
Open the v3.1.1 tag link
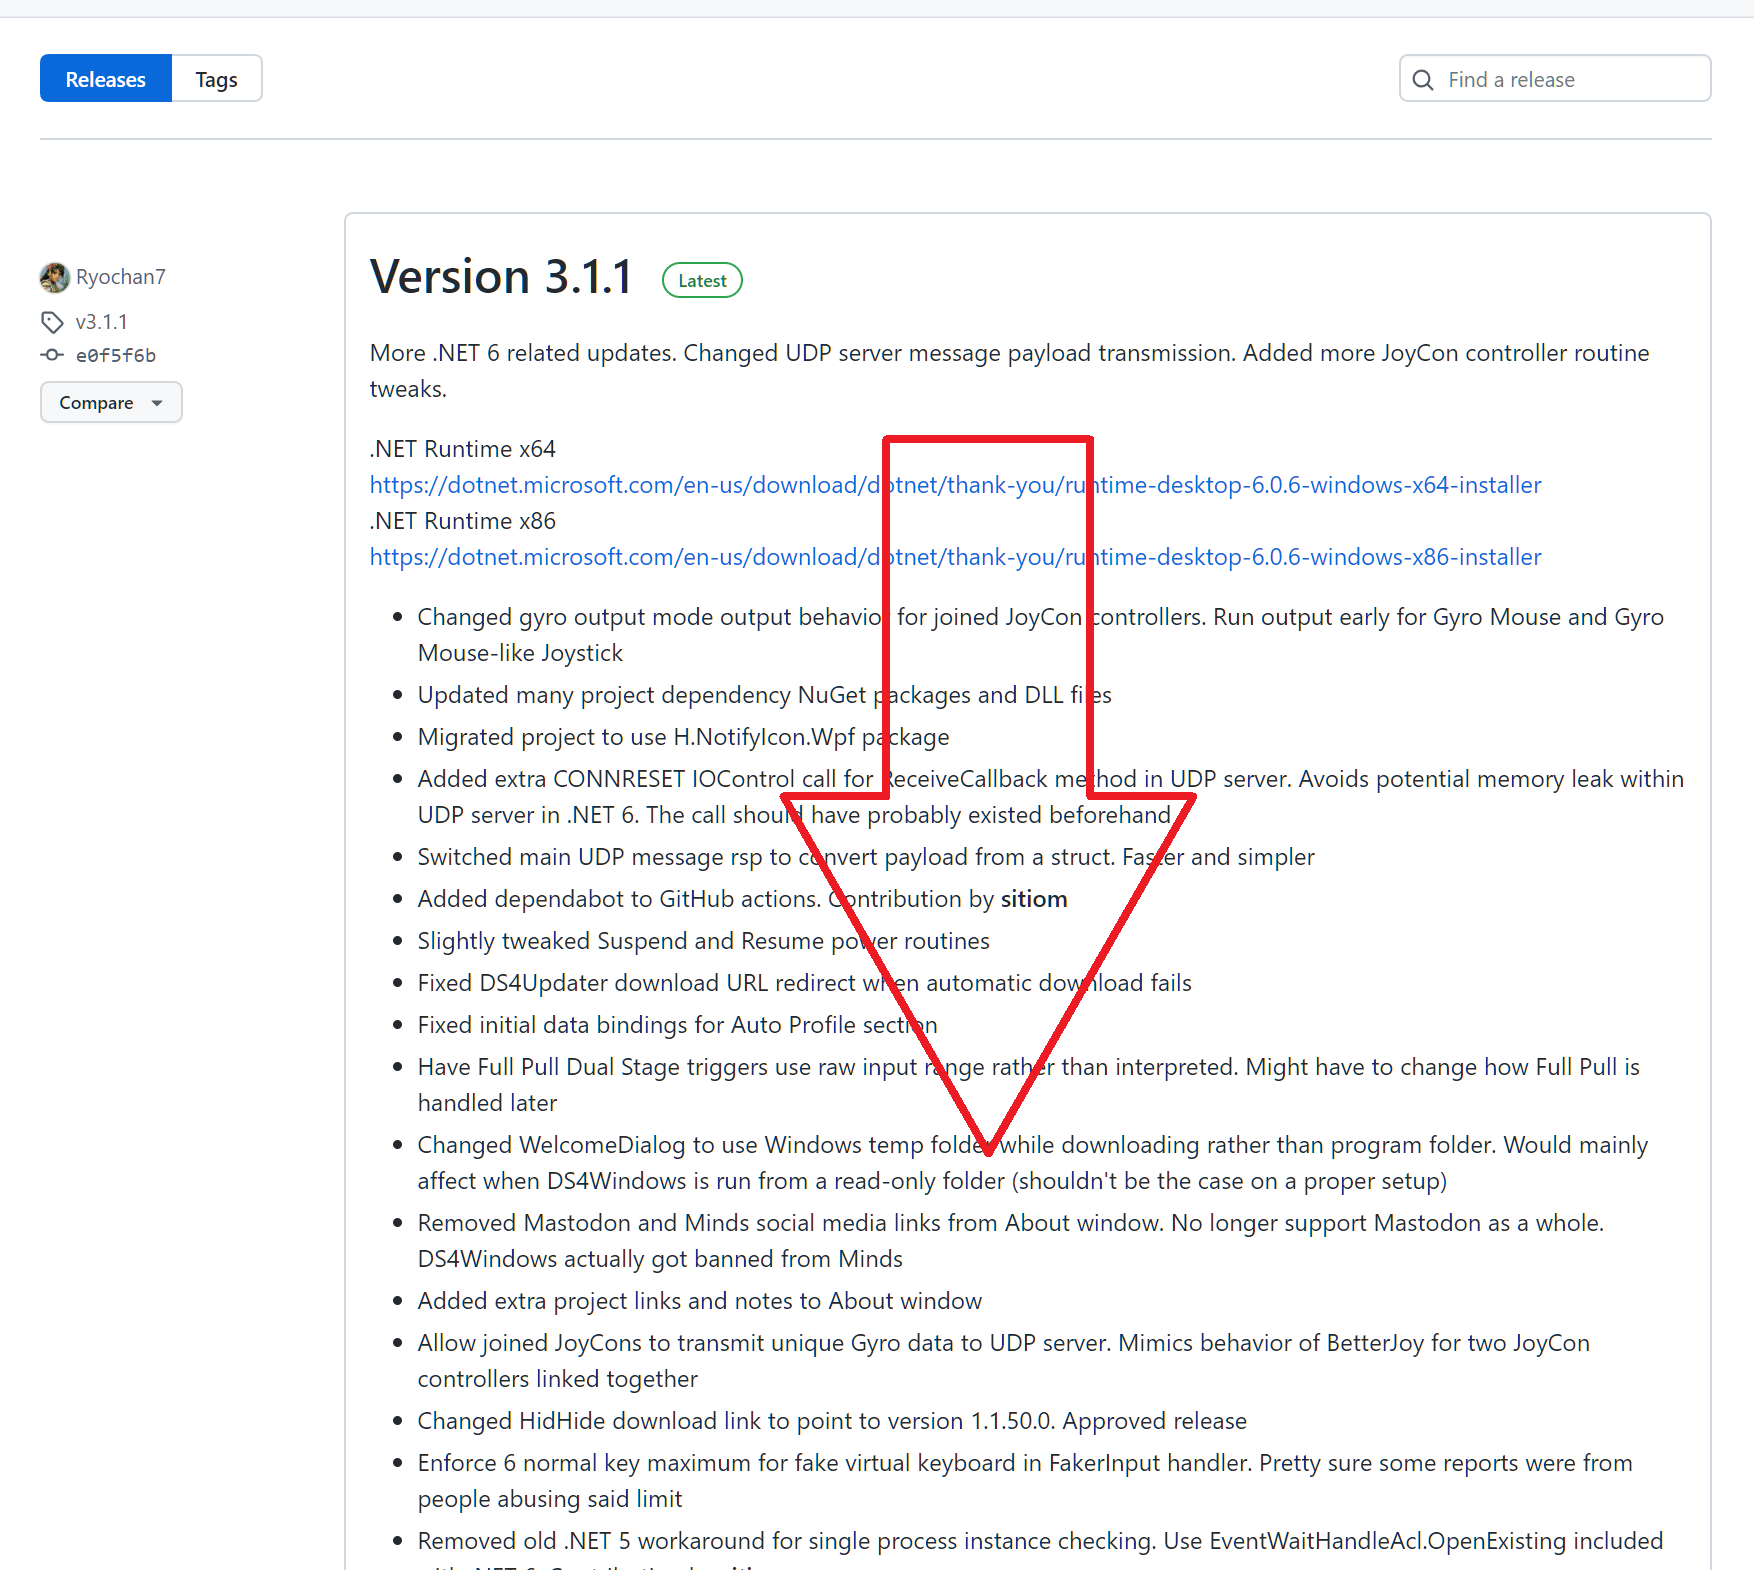tap(102, 322)
